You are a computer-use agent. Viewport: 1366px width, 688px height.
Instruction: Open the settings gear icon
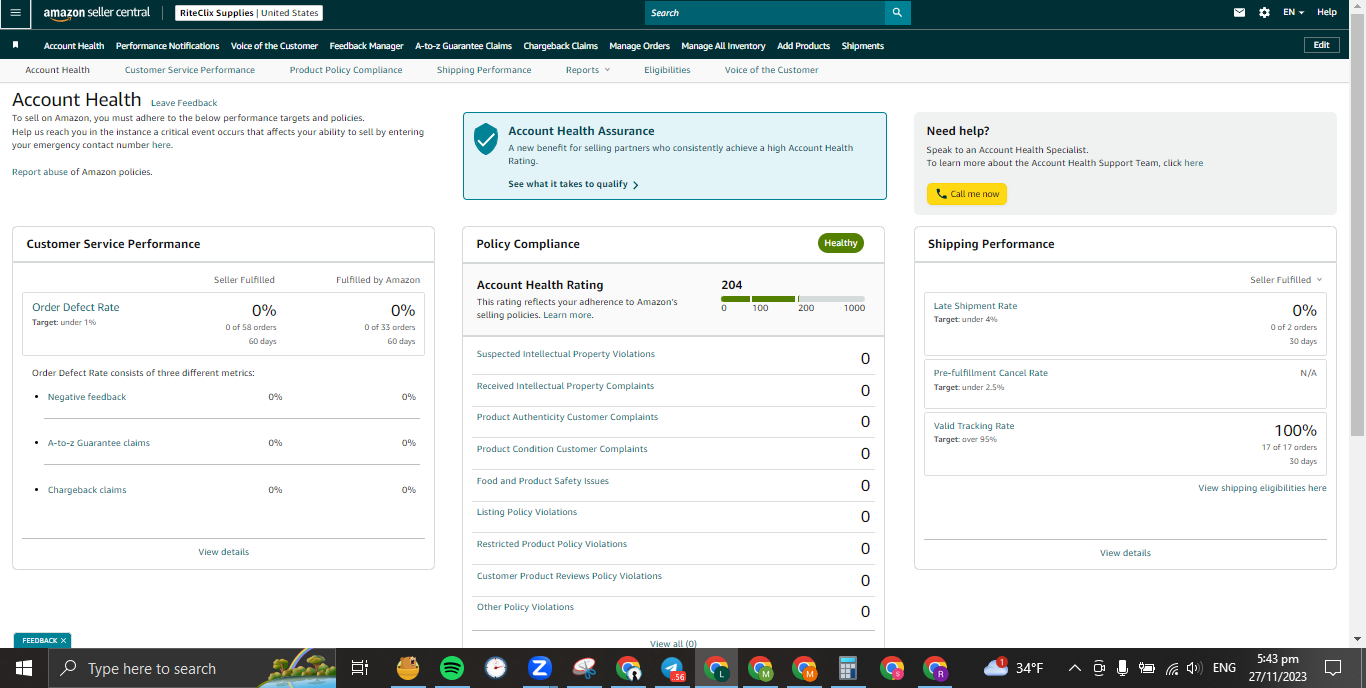tap(1264, 13)
